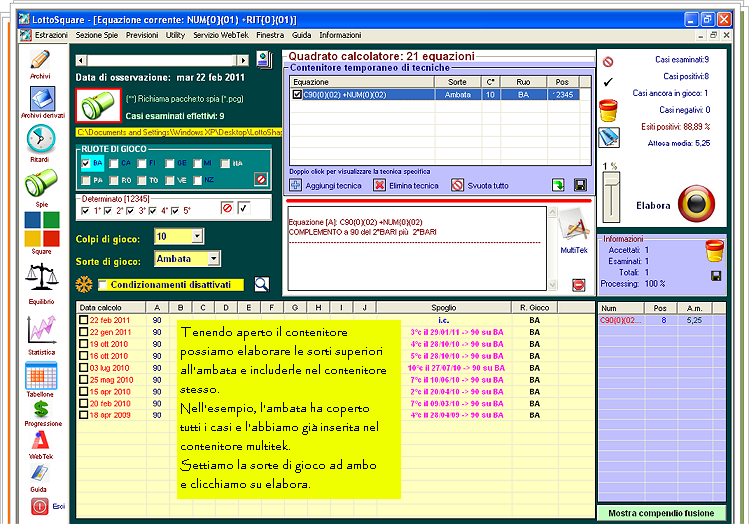
Task: Click the date scrollbar right arrow
Action: 244,60
